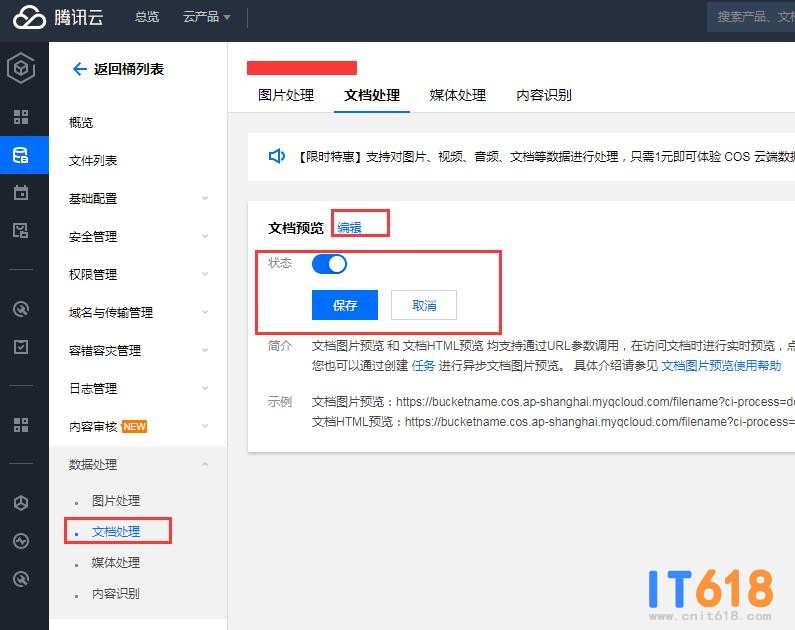This screenshot has height=630, width=795.
Task: Select 图片处理 under 数据处理 in sidebar
Action: (116, 501)
